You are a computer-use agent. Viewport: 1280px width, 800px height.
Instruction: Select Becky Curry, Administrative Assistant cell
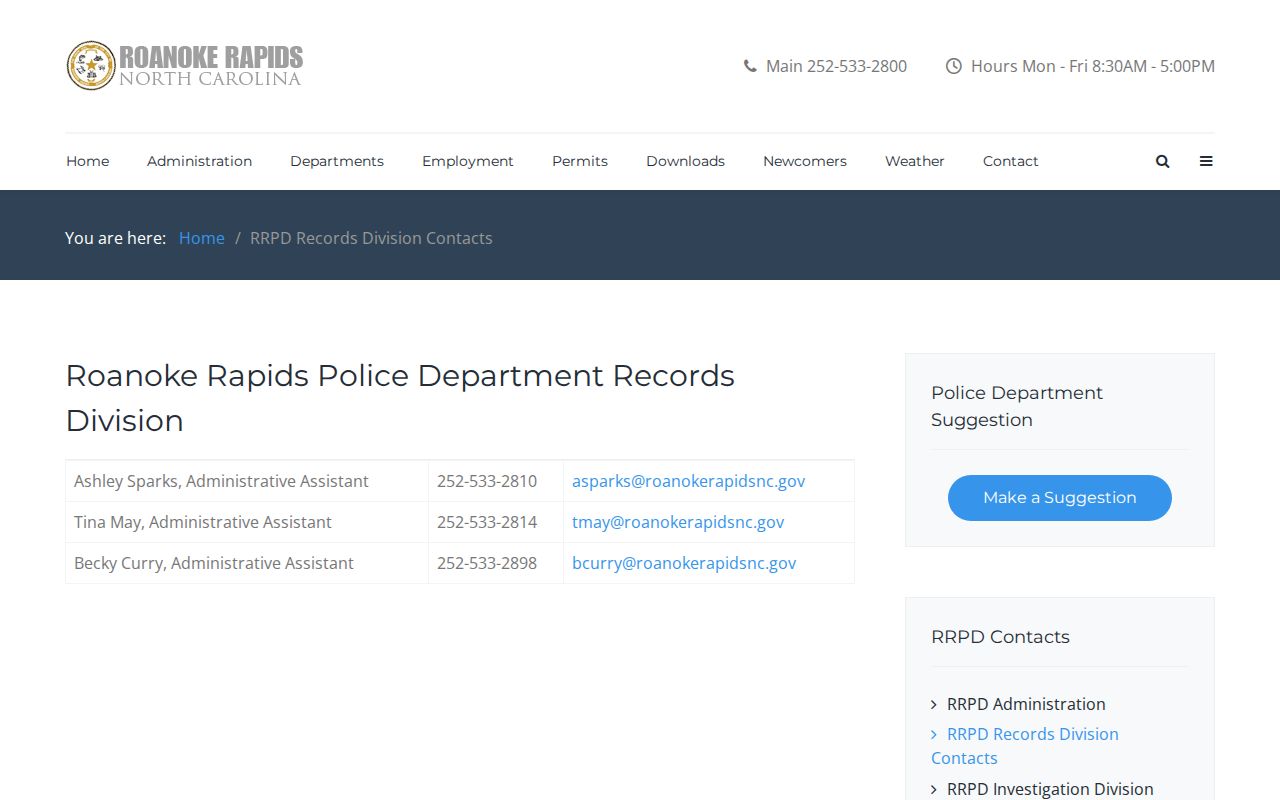point(247,563)
